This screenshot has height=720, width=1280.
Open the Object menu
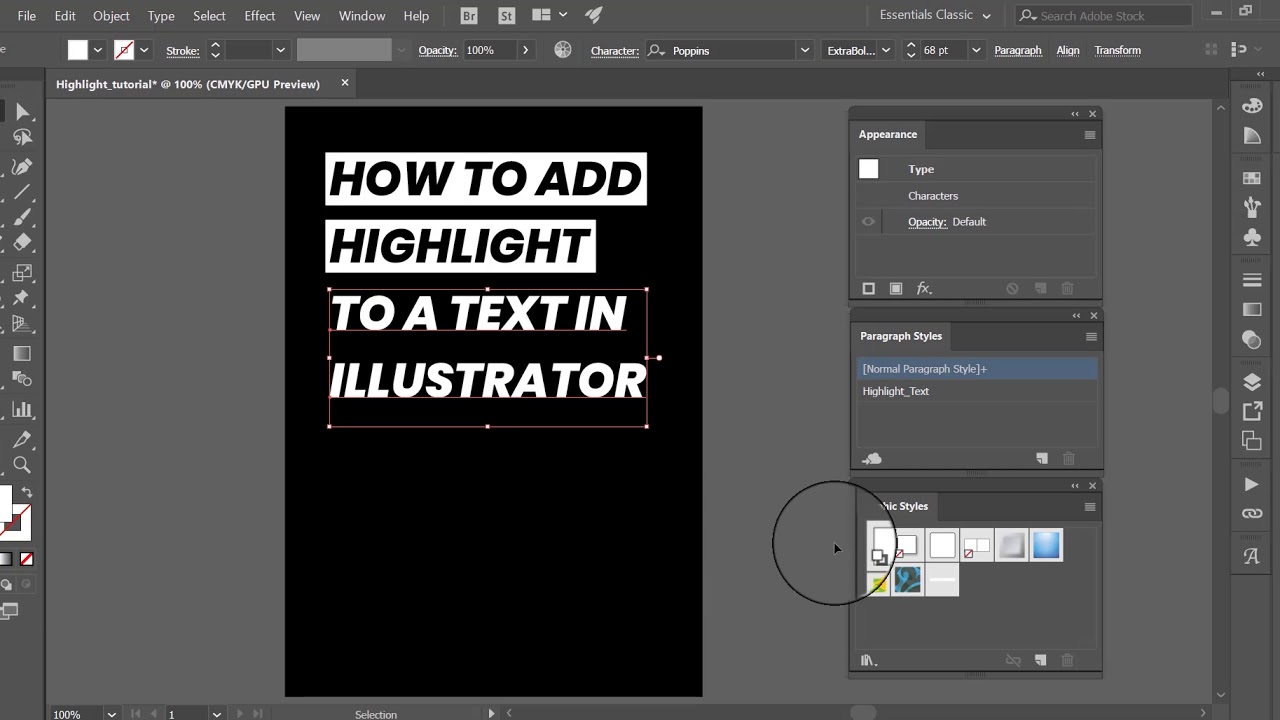coord(111,16)
